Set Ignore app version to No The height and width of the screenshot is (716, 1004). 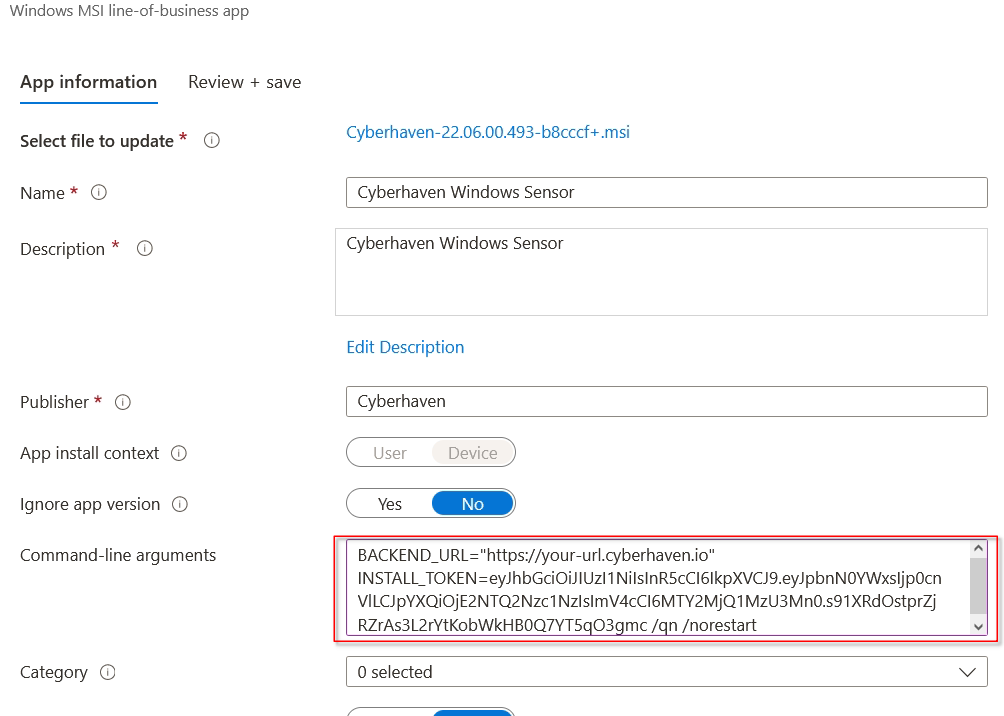pos(473,504)
